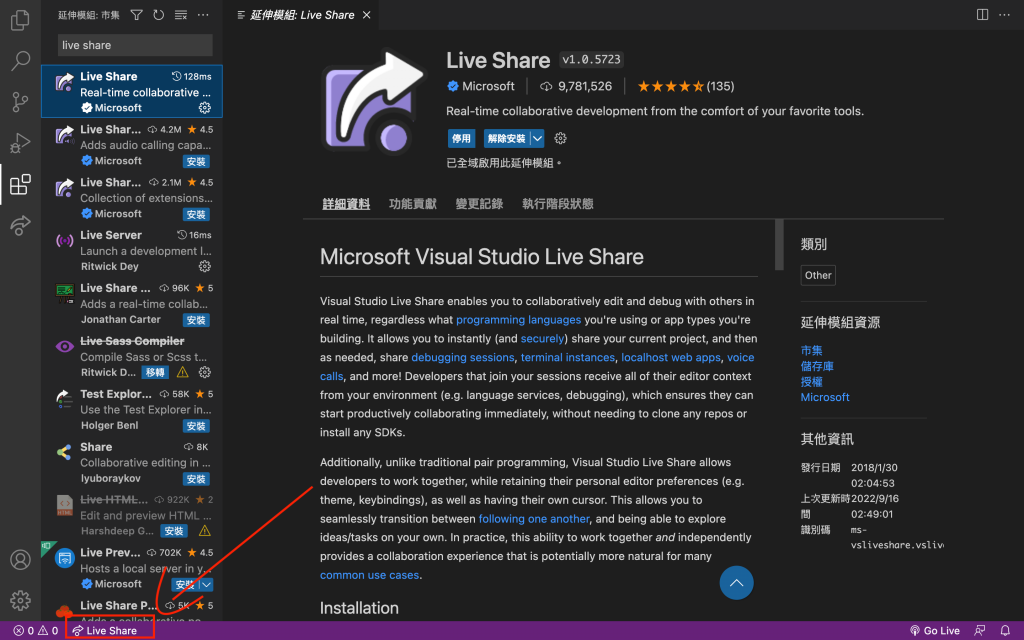This screenshot has width=1024, height=640.
Task: Close the Live Share extension tab
Action: pos(366,14)
